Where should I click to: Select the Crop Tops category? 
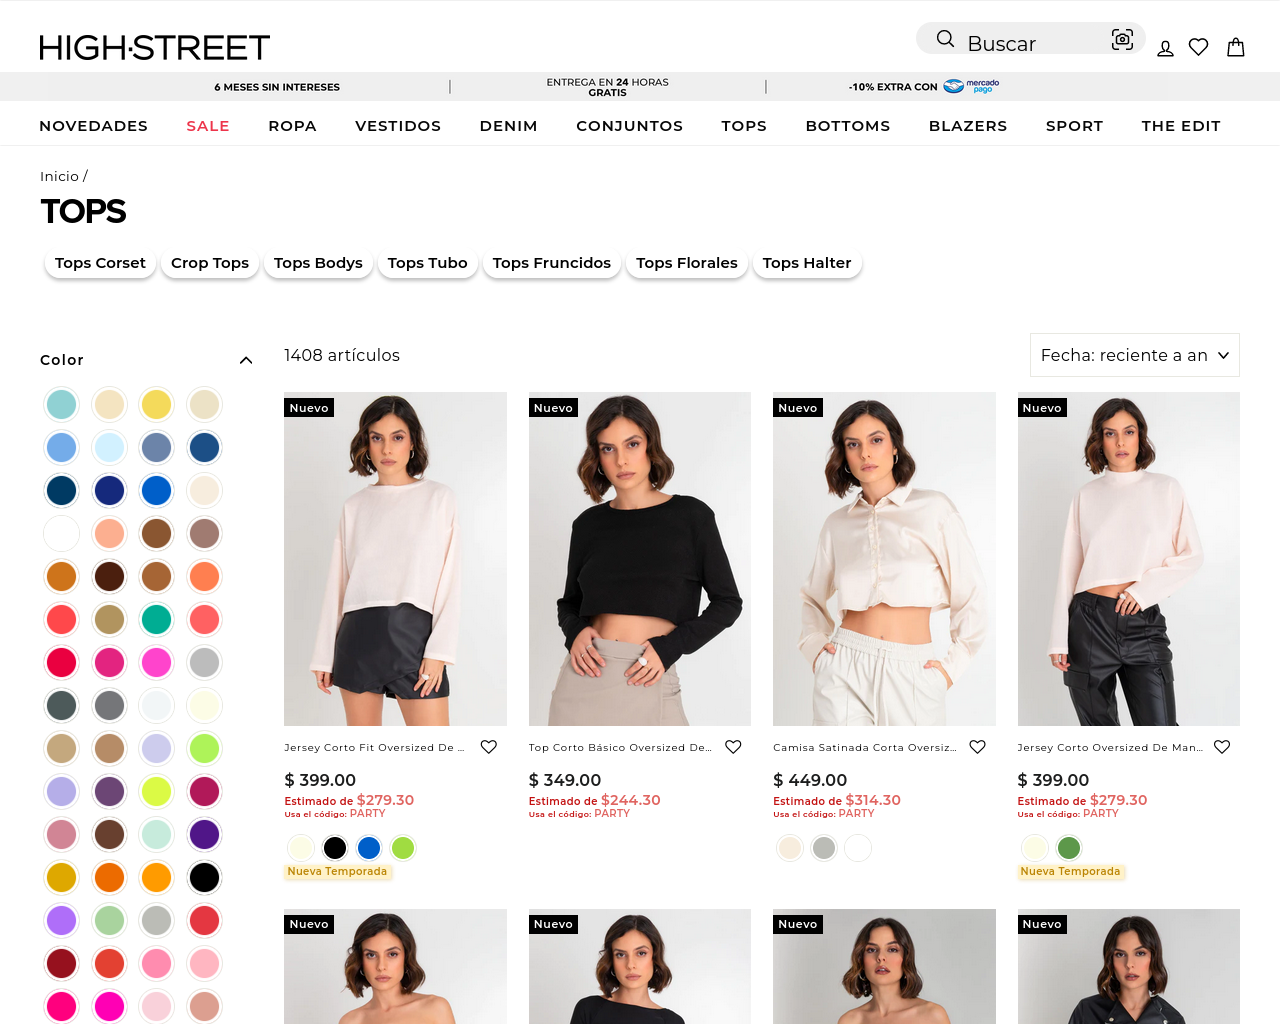(x=210, y=263)
